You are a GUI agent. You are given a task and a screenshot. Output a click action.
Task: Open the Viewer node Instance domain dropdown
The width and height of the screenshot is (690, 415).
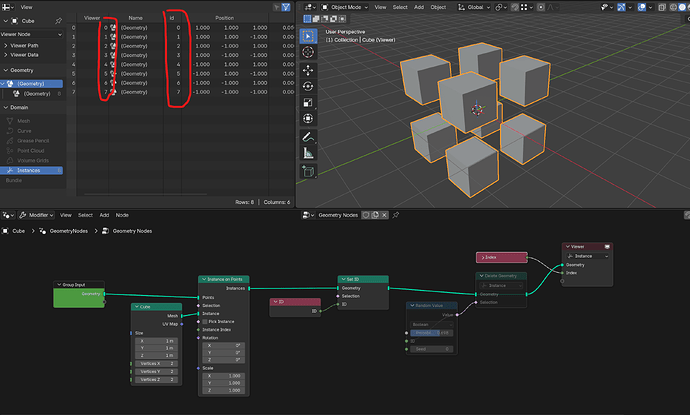pyautogui.click(x=587, y=256)
